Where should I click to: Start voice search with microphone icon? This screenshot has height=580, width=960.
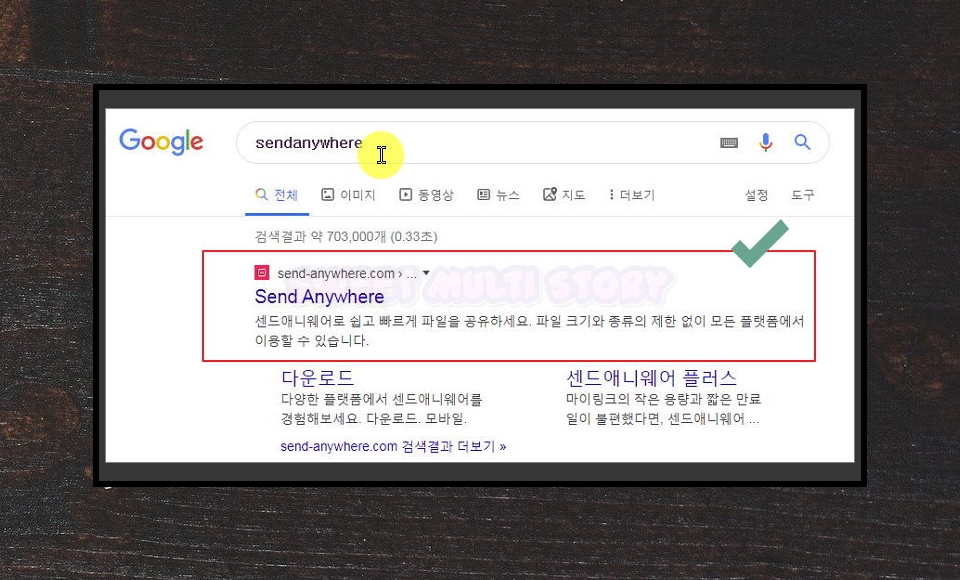tap(765, 142)
